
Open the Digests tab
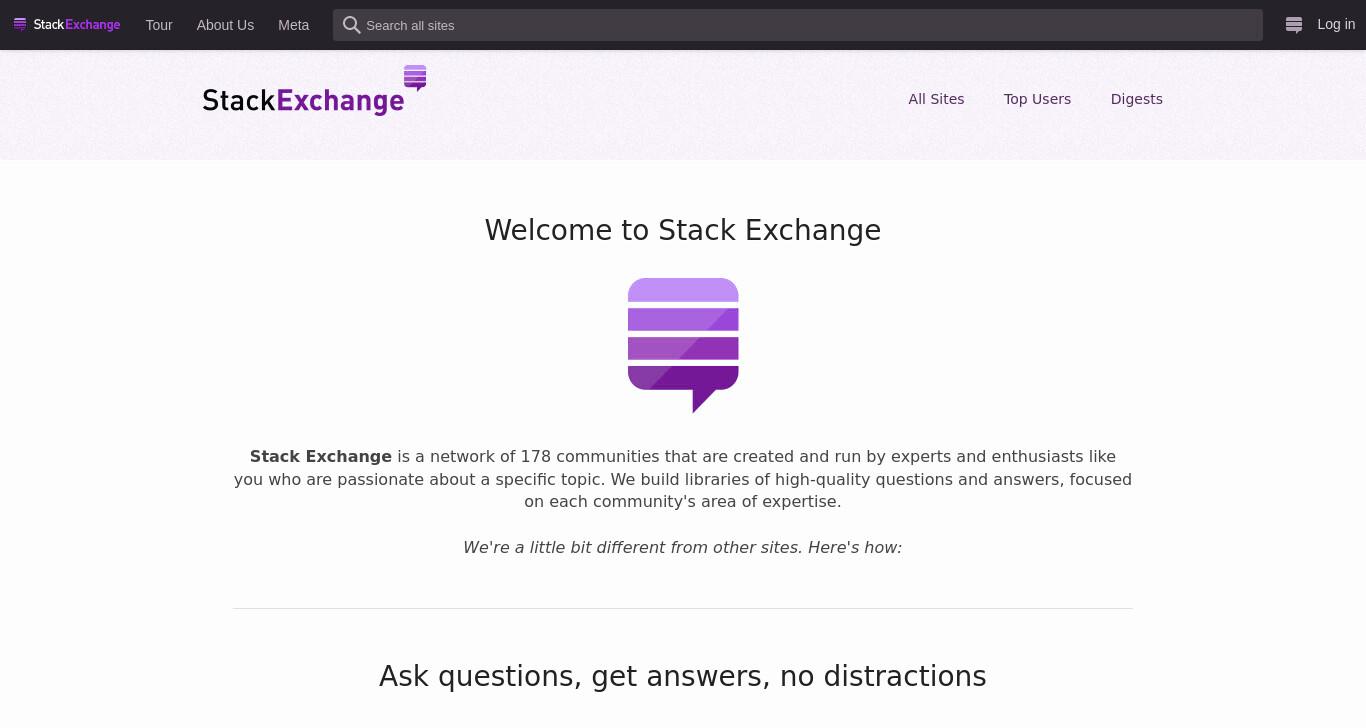(1136, 99)
